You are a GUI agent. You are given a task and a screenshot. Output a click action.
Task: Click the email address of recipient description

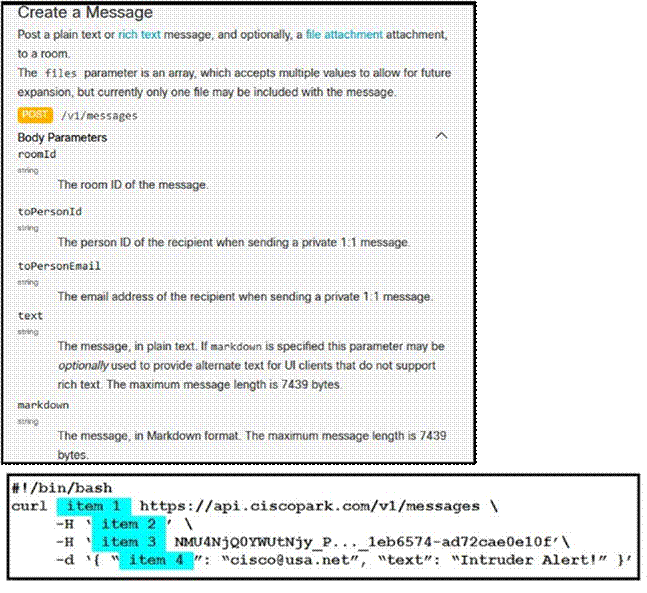coord(245,297)
